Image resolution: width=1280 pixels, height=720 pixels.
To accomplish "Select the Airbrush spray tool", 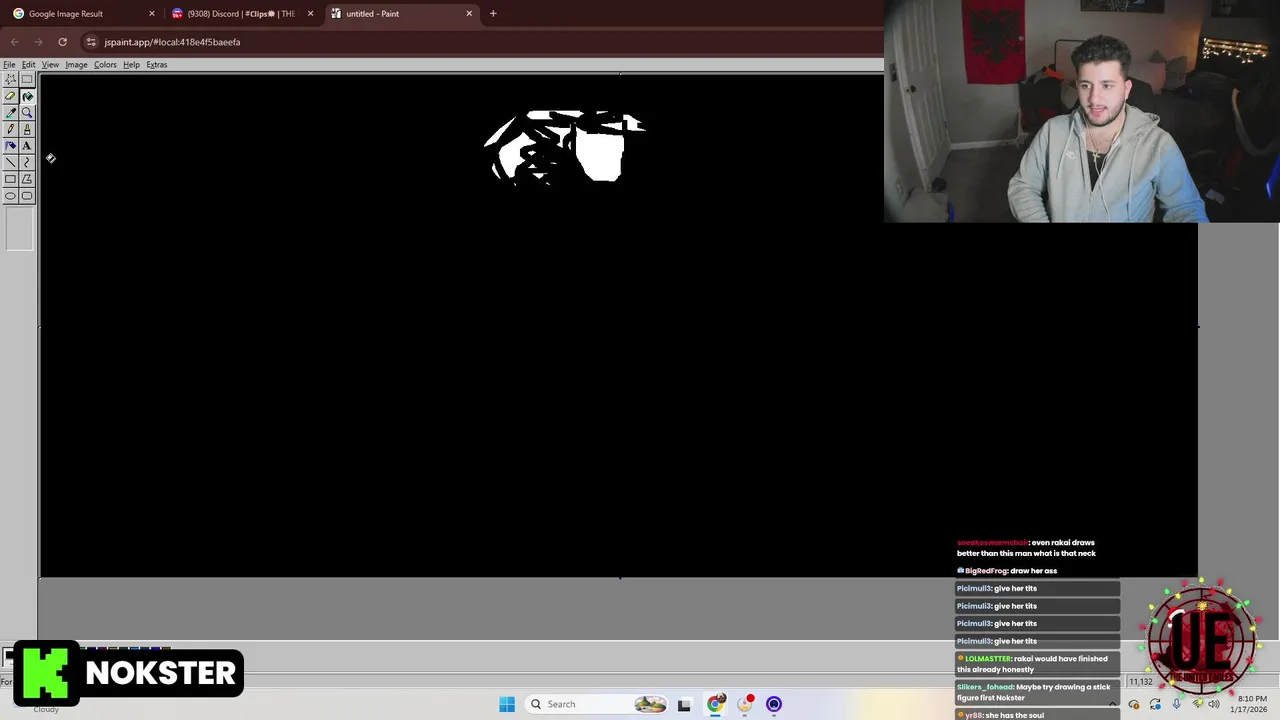I will tap(10, 146).
